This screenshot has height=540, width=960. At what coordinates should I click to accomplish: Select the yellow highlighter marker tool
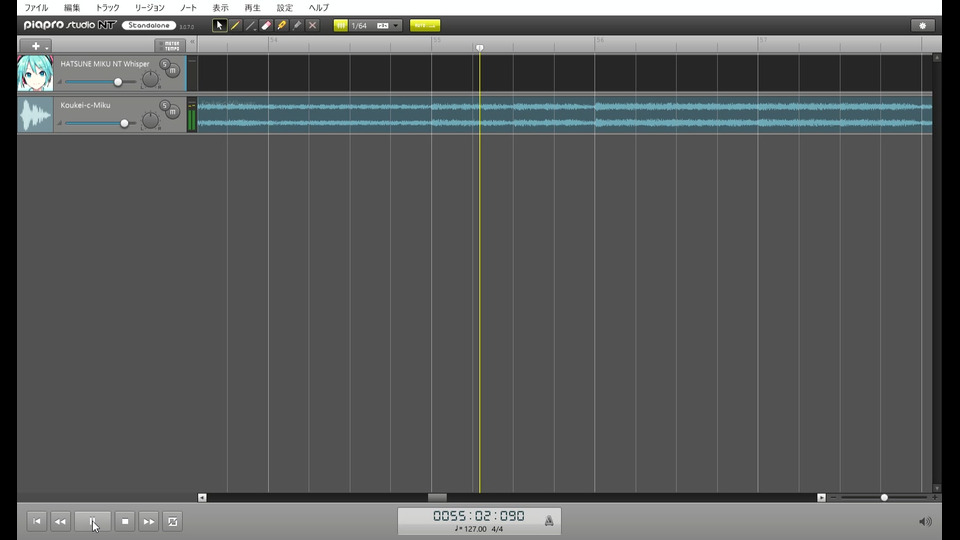point(281,25)
